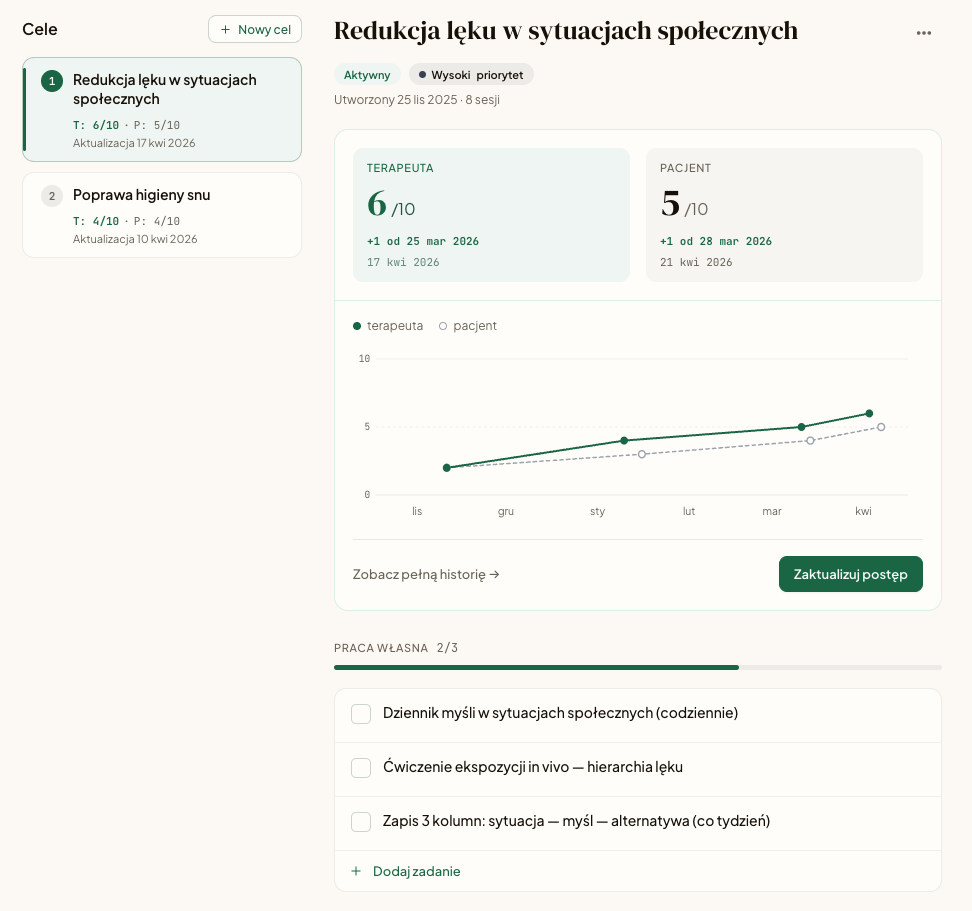
Task: Click the hollow pacjent legend circle
Action: 441,325
